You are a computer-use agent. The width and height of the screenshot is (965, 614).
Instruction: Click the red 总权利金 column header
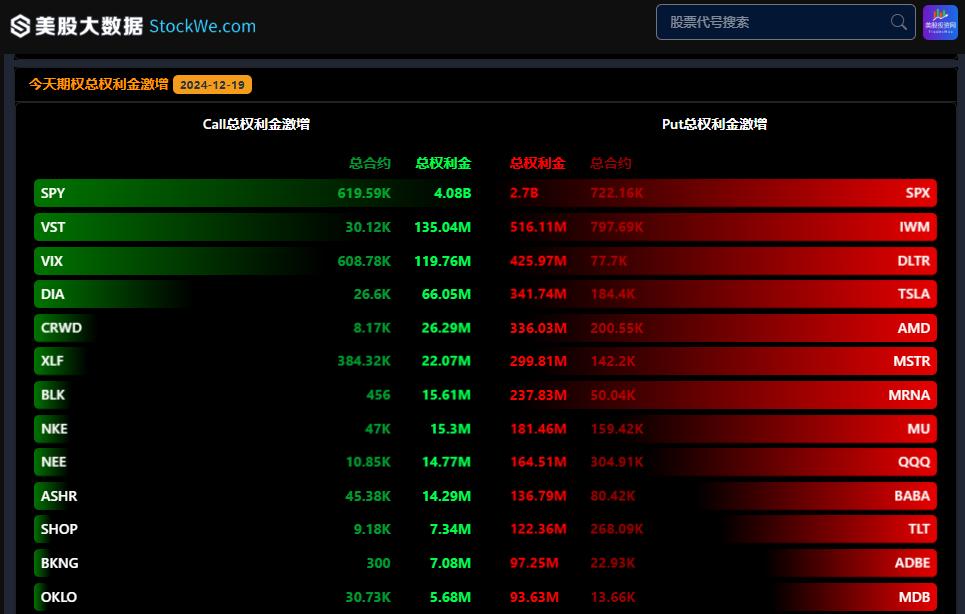(x=537, y=163)
